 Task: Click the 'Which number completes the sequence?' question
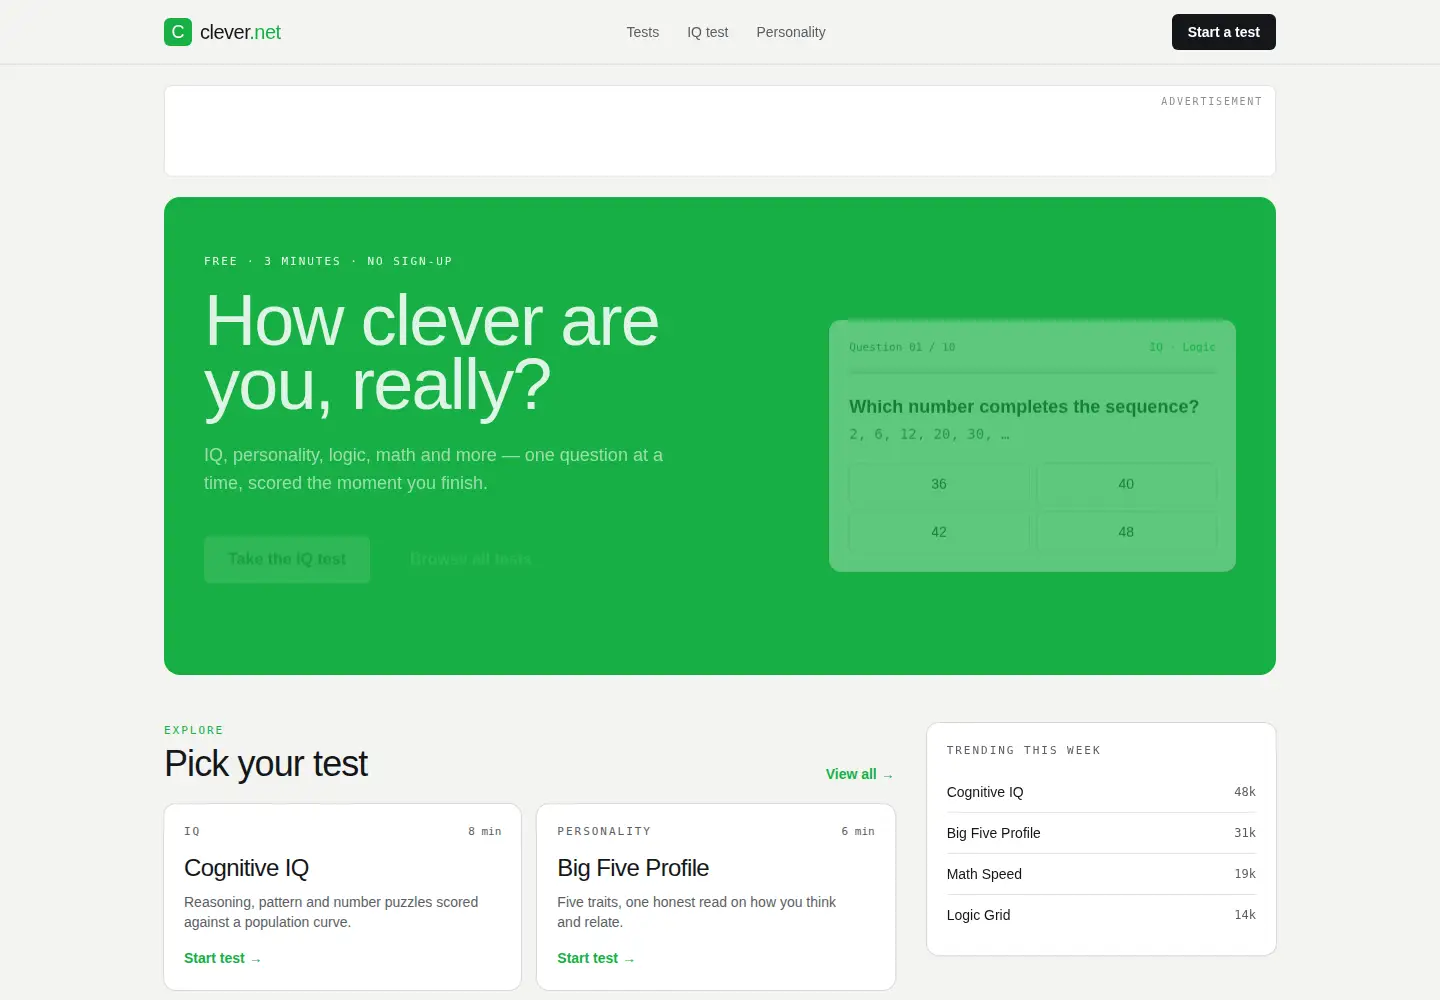(1024, 407)
